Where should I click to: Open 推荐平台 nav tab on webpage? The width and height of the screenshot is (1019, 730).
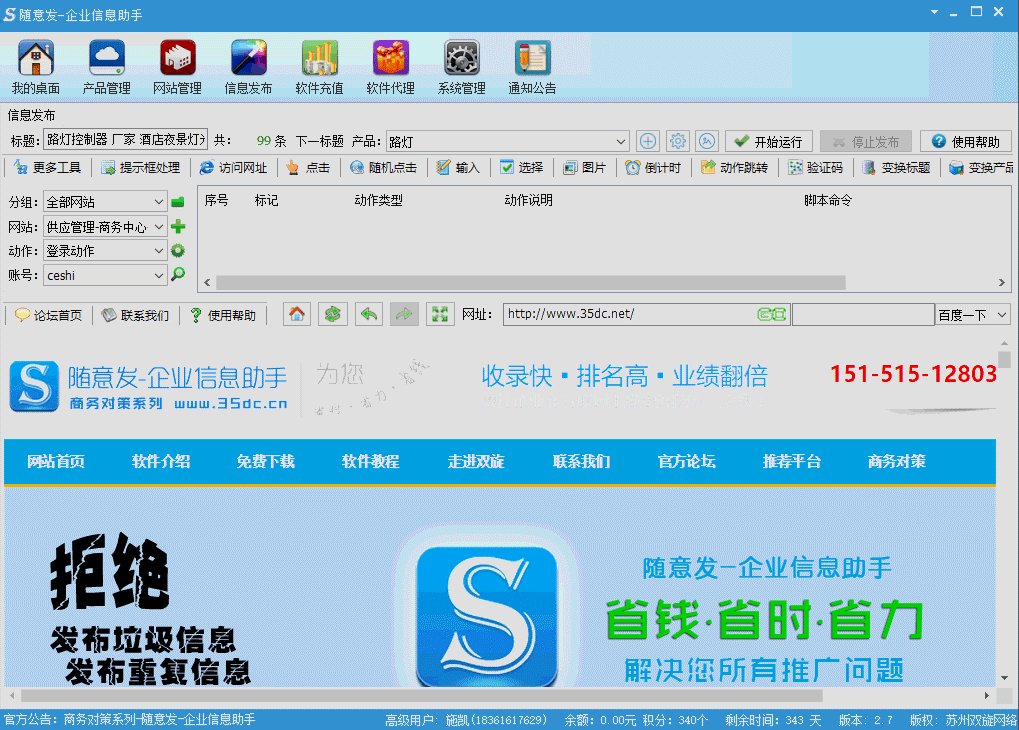(792, 462)
